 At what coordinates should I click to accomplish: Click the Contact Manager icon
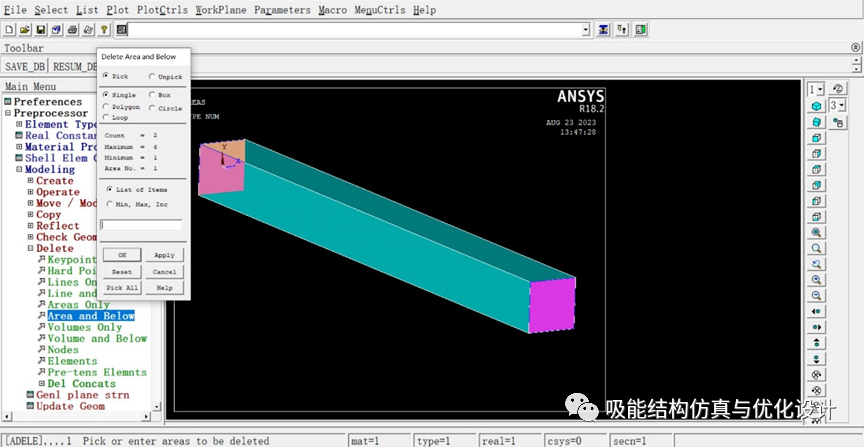tap(640, 30)
